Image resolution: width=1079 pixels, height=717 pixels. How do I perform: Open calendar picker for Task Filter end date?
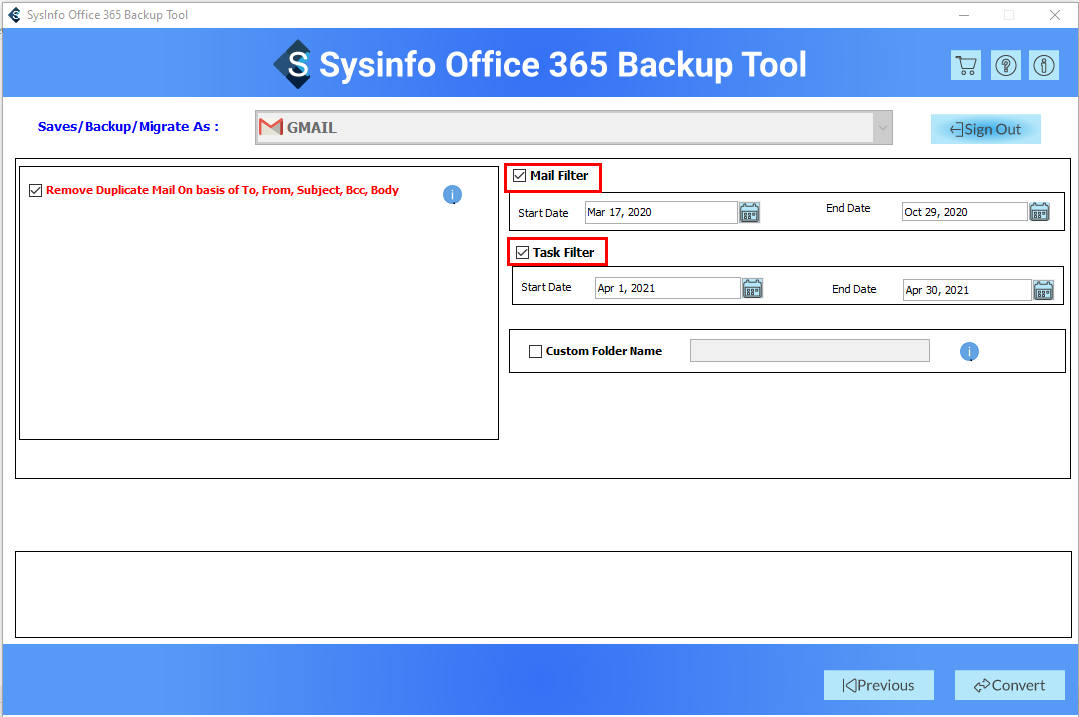click(1043, 290)
